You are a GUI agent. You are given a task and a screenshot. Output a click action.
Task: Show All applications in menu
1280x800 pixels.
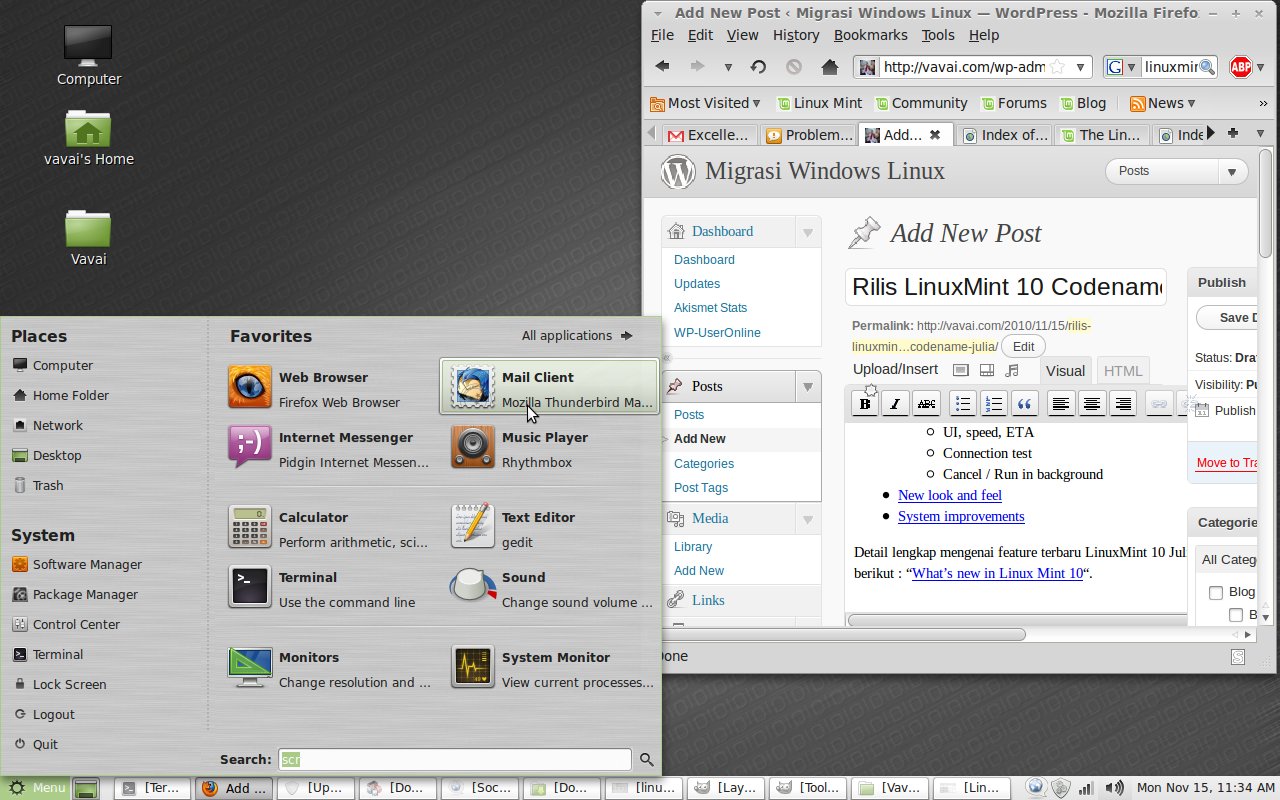(x=577, y=336)
